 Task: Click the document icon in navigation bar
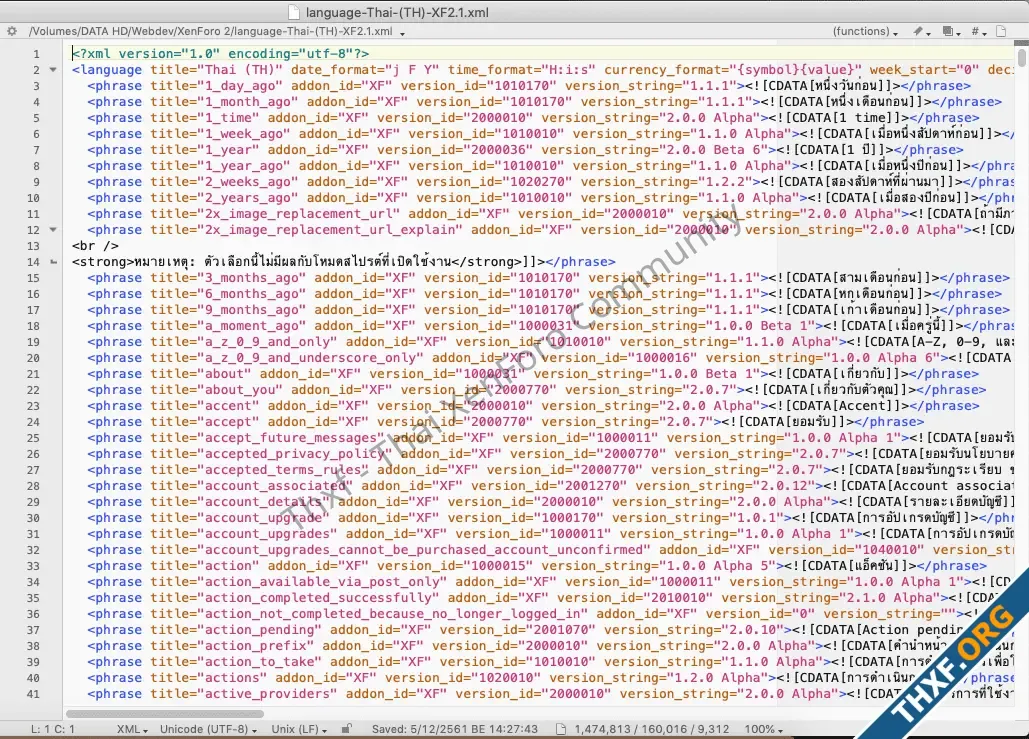(x=1001, y=31)
